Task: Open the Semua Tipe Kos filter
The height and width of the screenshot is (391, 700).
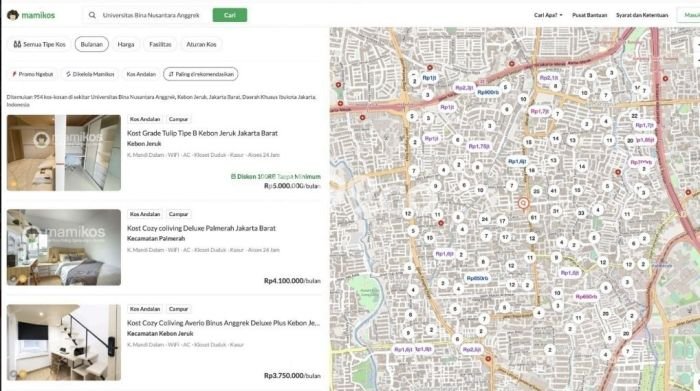Action: (x=39, y=44)
